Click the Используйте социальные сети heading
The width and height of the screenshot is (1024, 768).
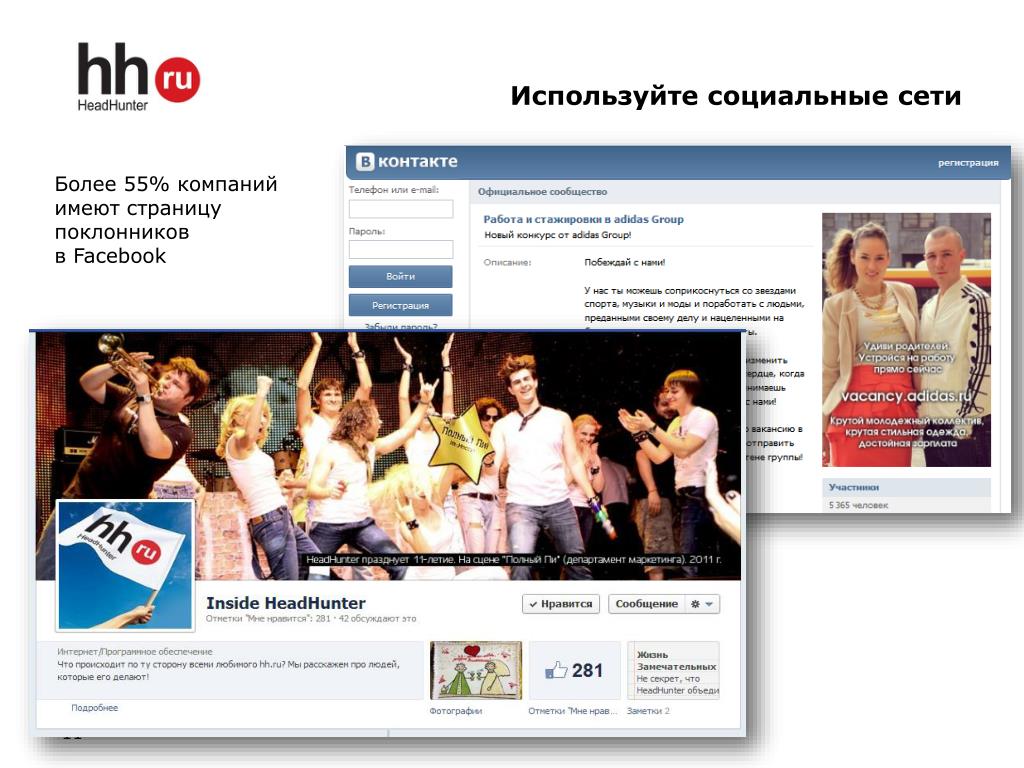736,96
